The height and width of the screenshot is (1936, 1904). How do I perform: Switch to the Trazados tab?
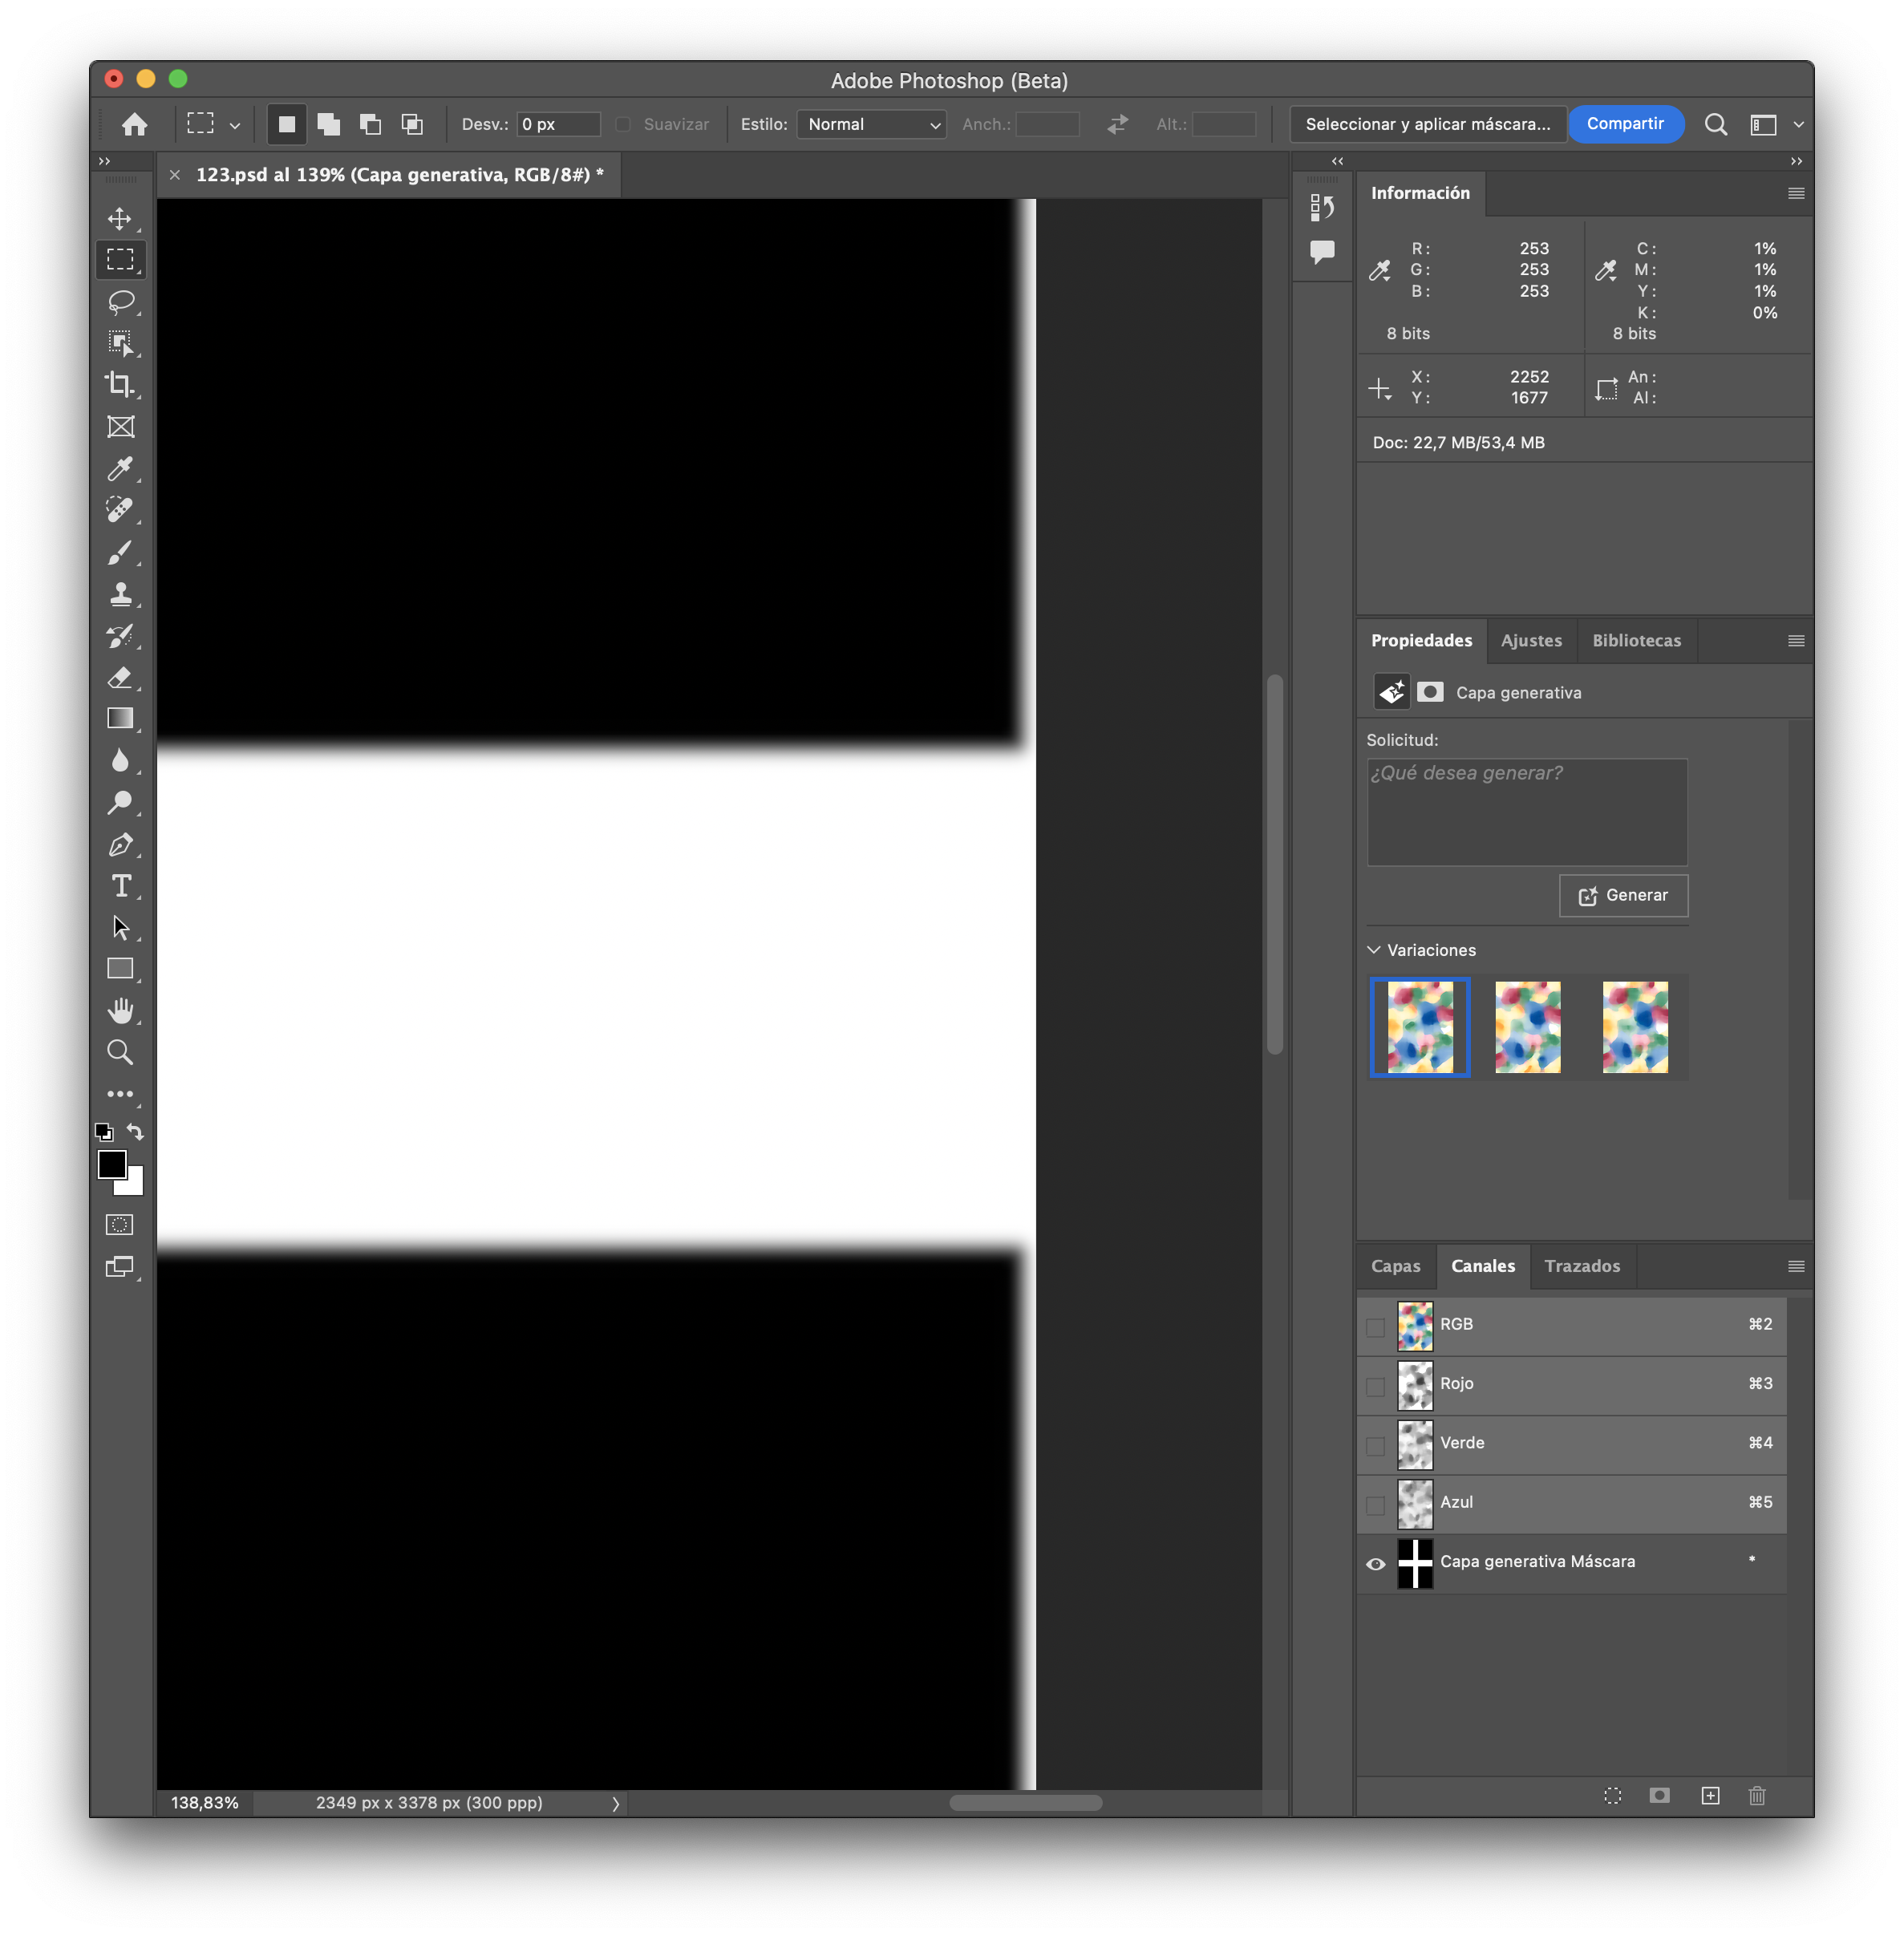pyautogui.click(x=1582, y=1266)
